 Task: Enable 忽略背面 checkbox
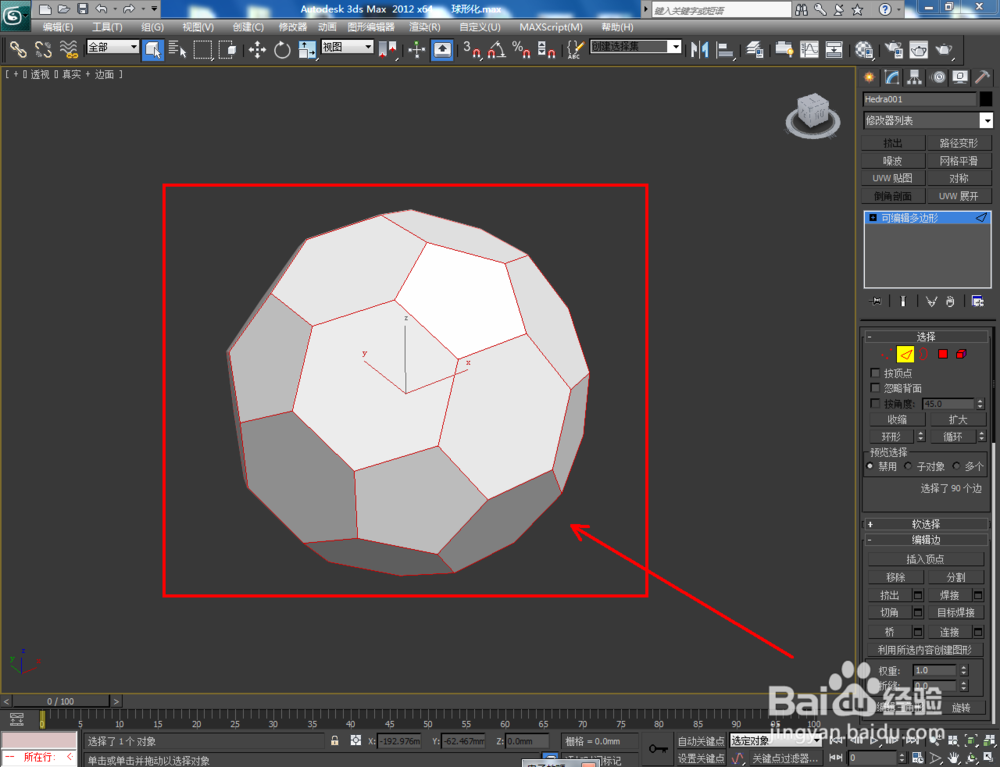coord(875,388)
